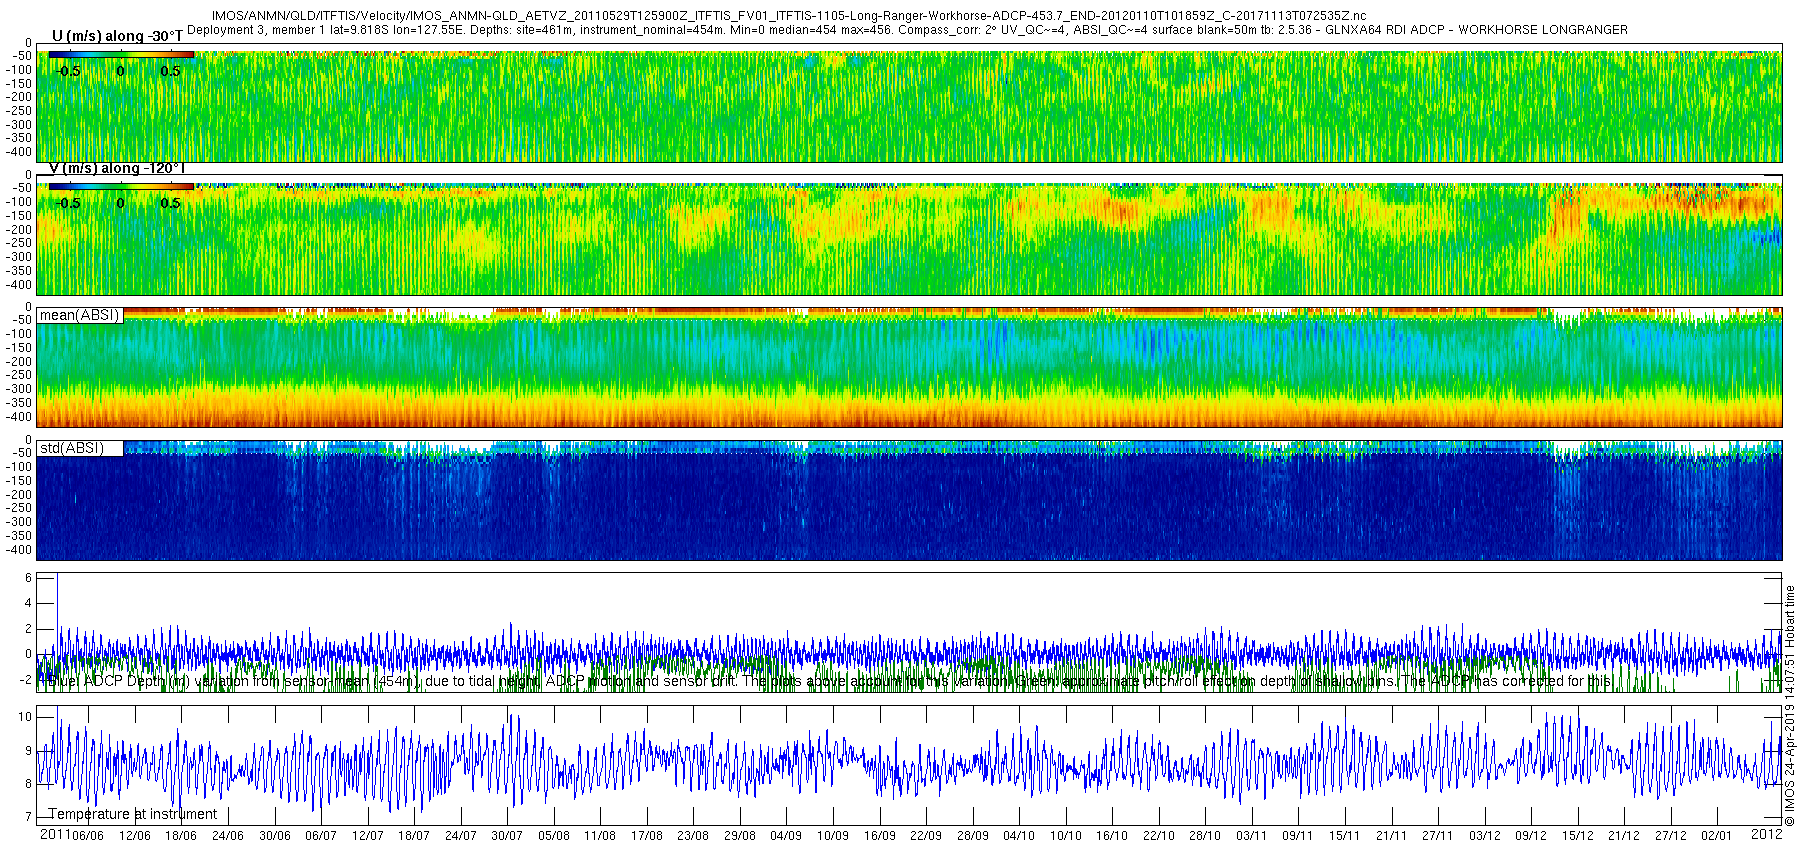
Task: Click the '17/08' date tick label
Action: (x=646, y=836)
